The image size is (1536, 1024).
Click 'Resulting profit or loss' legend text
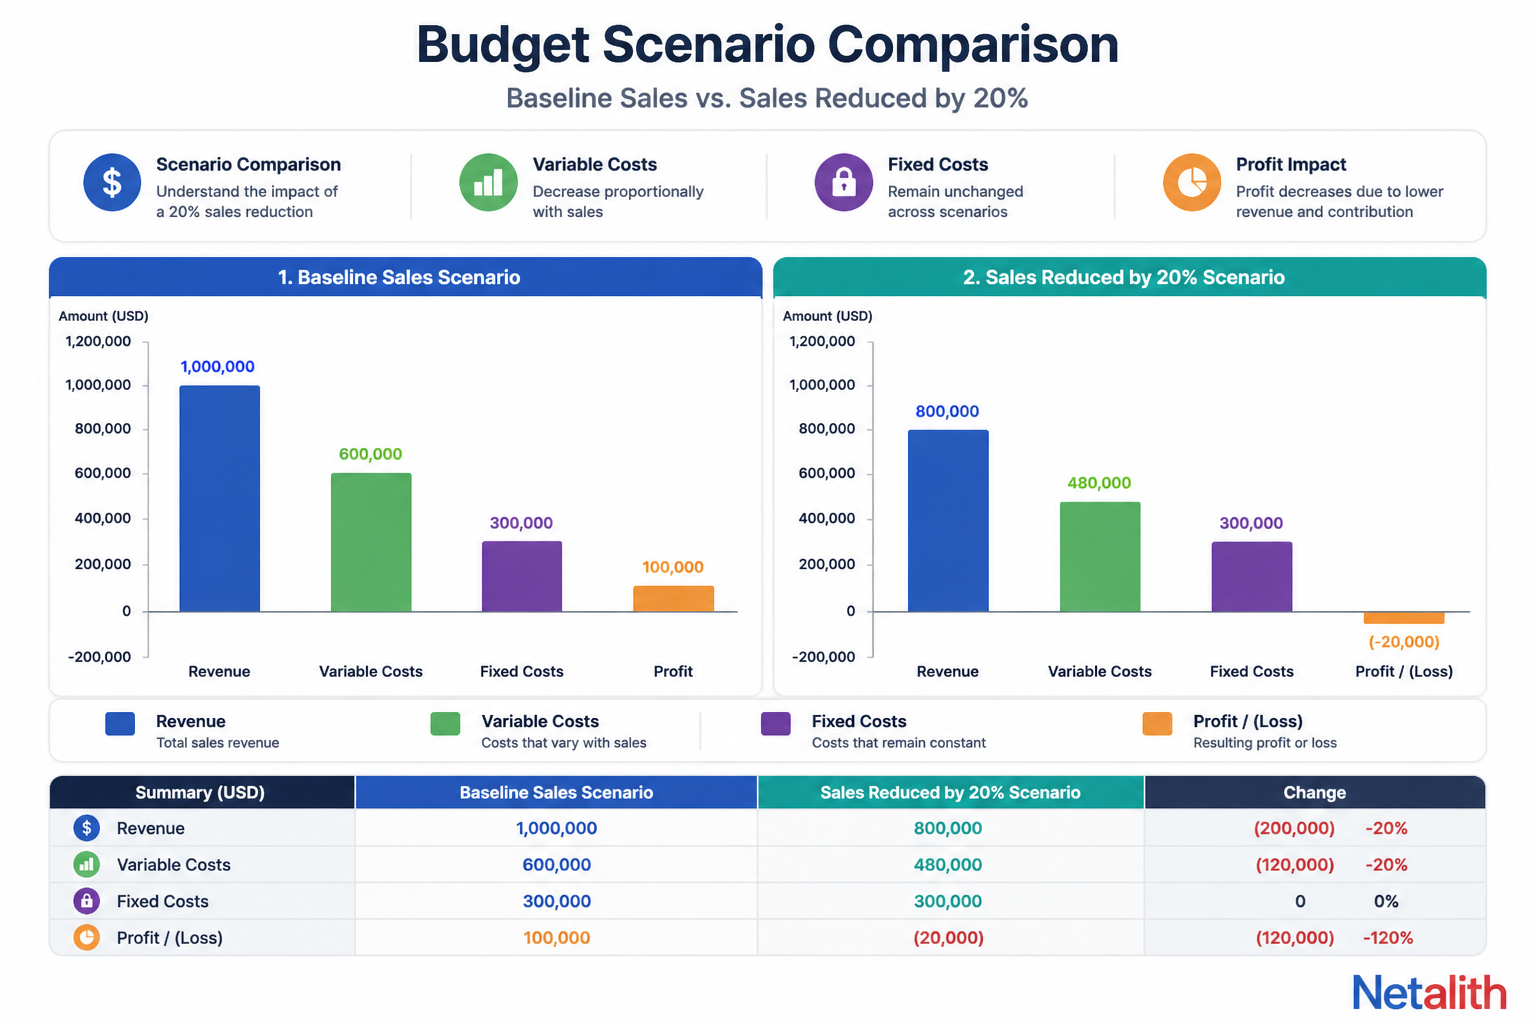(x=1265, y=743)
